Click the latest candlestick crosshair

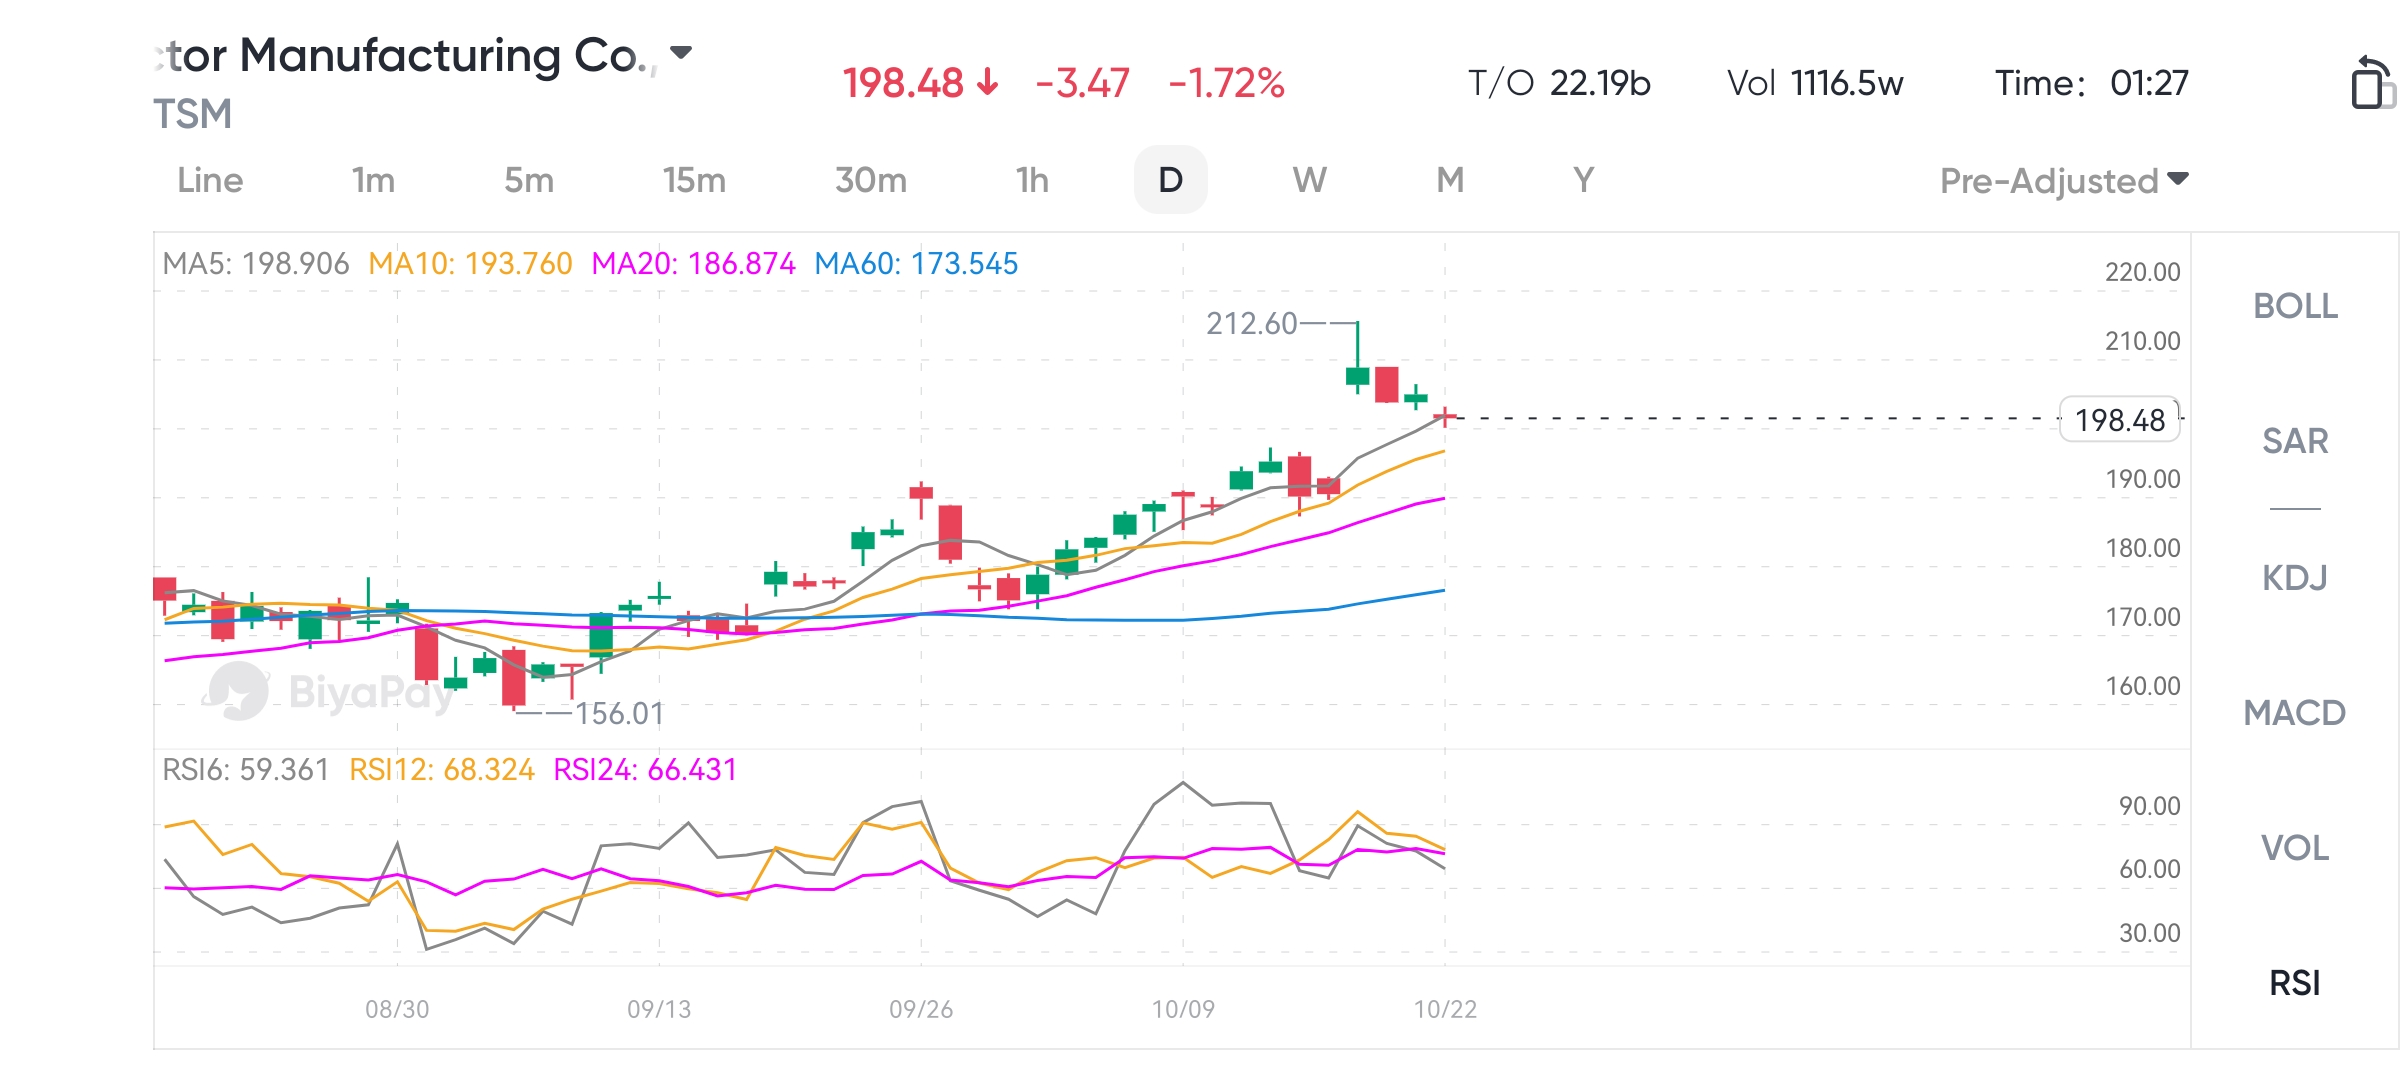click(1445, 417)
